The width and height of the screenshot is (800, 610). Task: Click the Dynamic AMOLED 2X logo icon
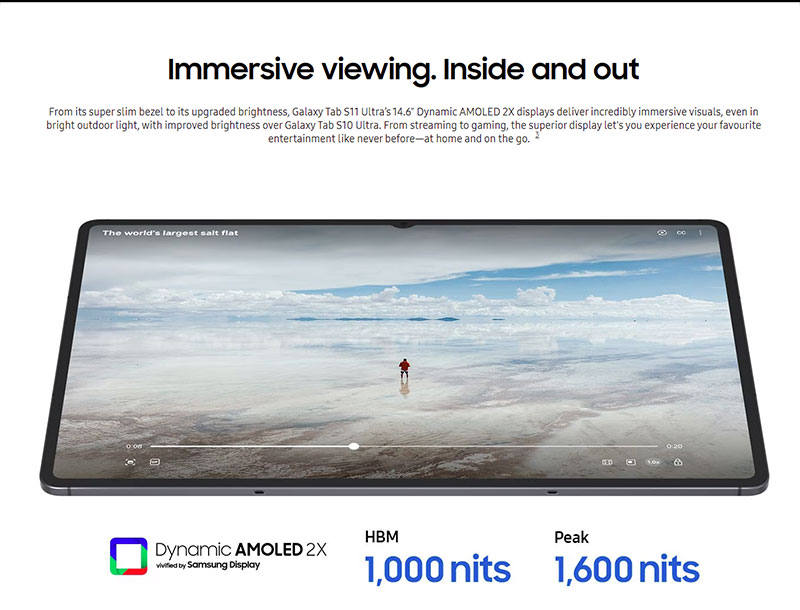129,556
